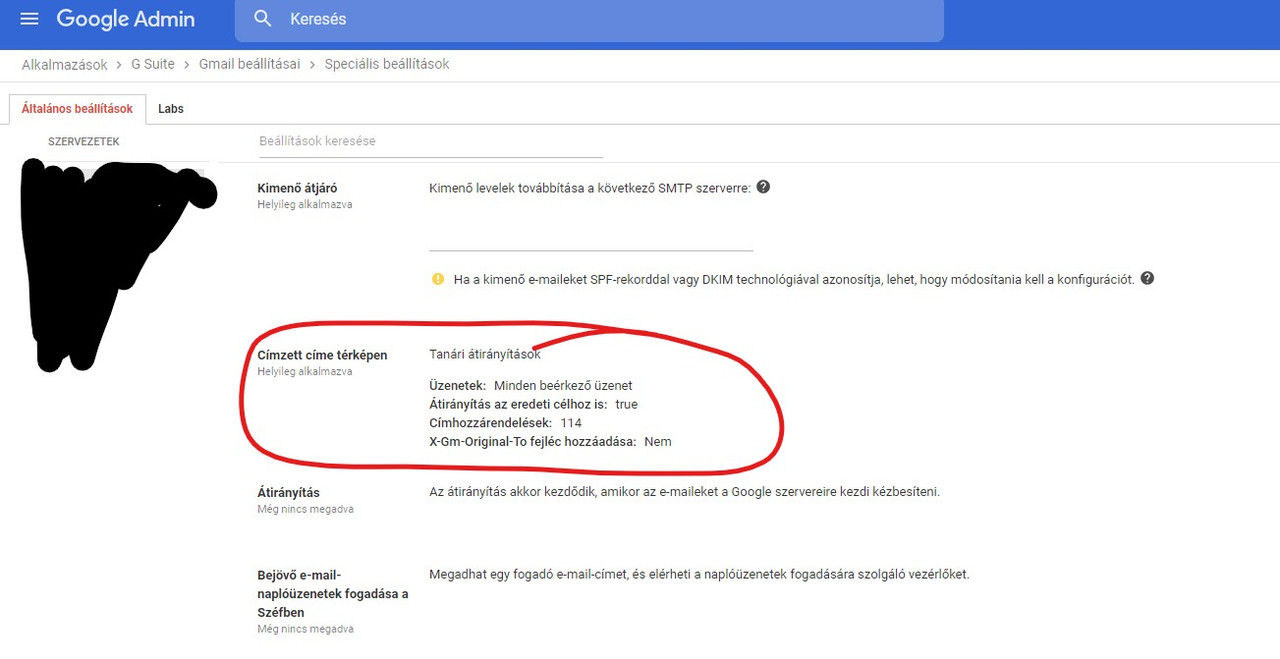The height and width of the screenshot is (659, 1280).
Task: Go to G Suite breadcrumb
Action: (153, 64)
